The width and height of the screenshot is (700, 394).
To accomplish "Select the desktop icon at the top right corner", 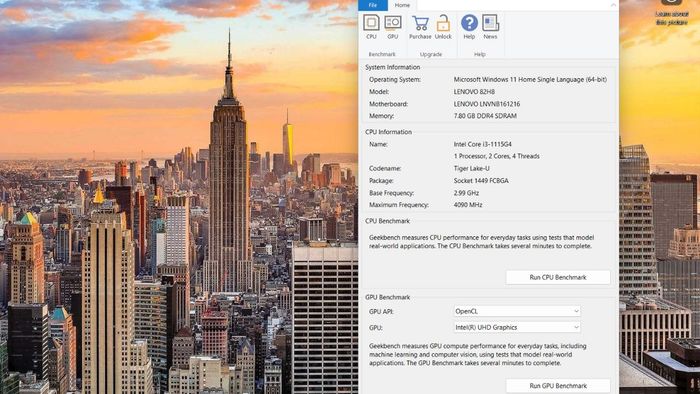I will point(671,12).
